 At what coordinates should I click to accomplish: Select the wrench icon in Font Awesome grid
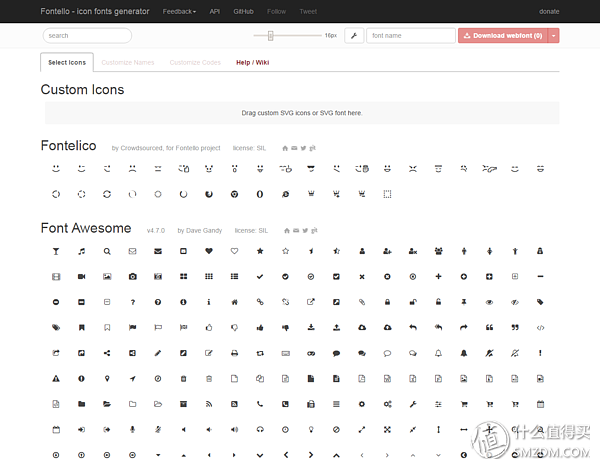pos(413,404)
